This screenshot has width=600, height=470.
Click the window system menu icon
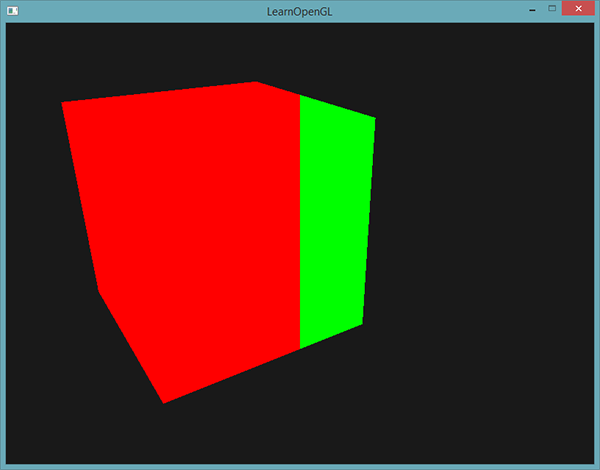(x=12, y=10)
